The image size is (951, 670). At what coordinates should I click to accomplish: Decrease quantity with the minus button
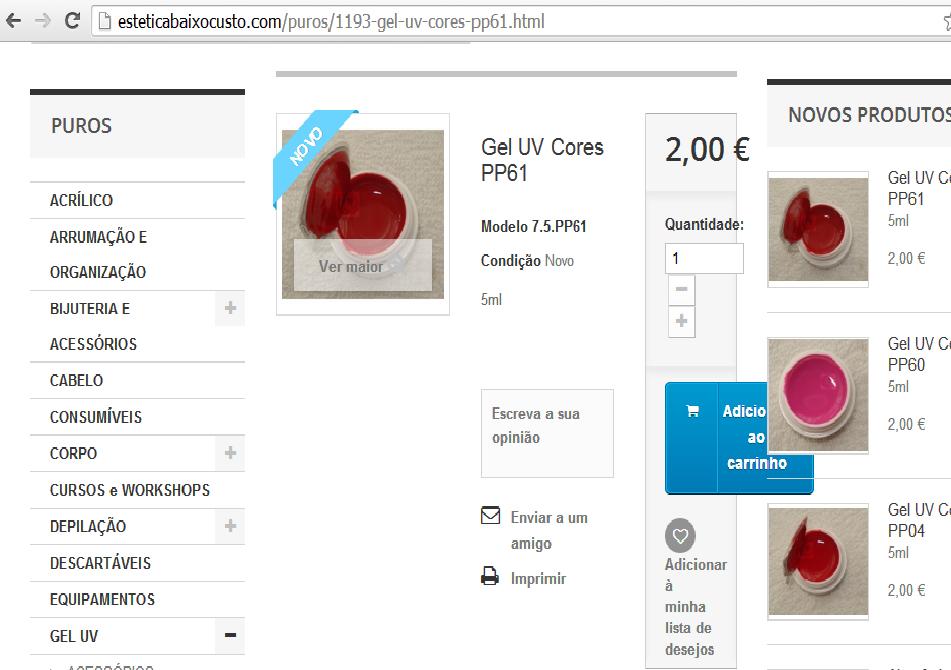coord(681,289)
